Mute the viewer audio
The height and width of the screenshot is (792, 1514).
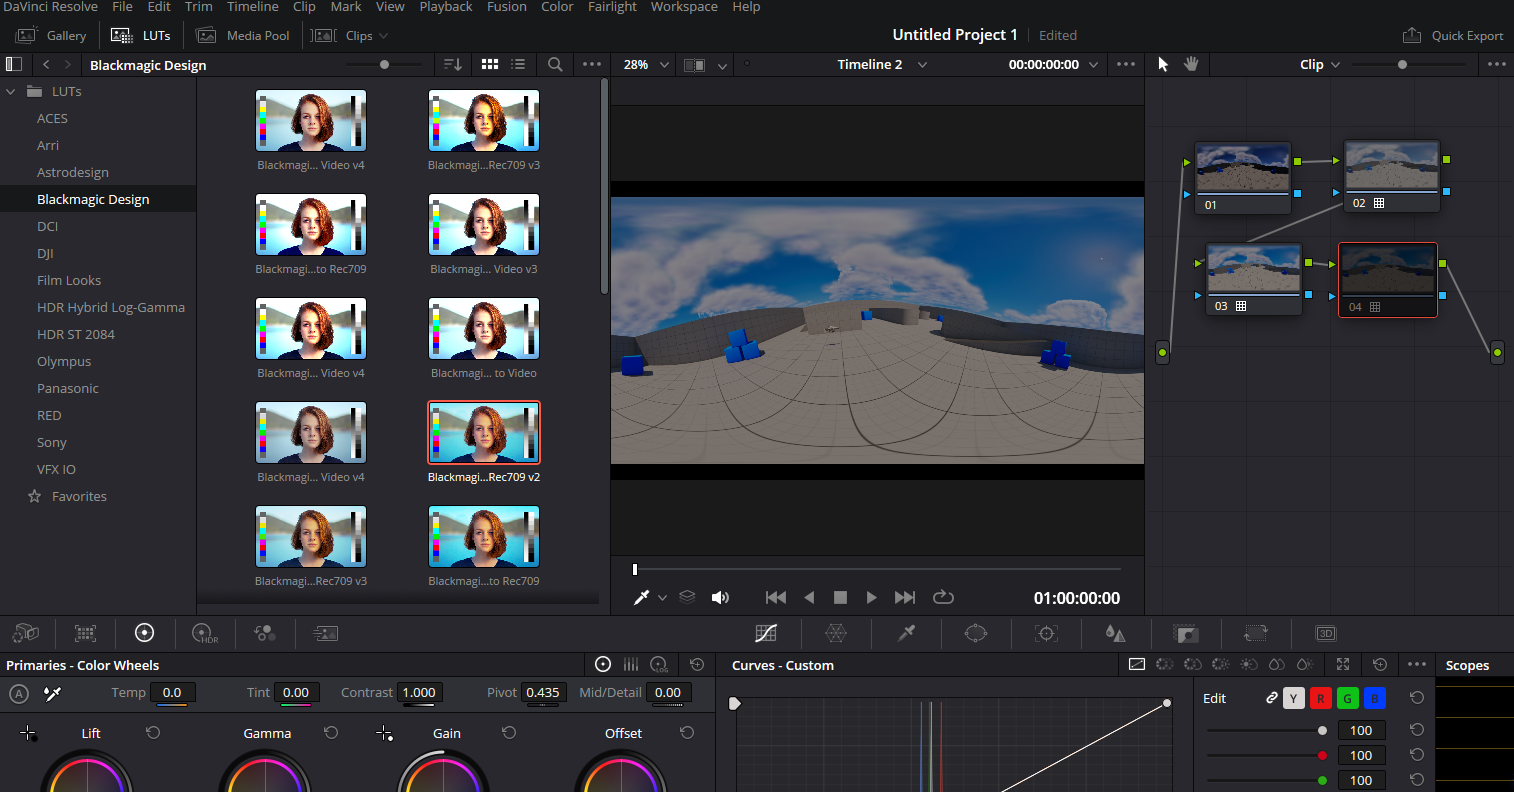coord(720,597)
